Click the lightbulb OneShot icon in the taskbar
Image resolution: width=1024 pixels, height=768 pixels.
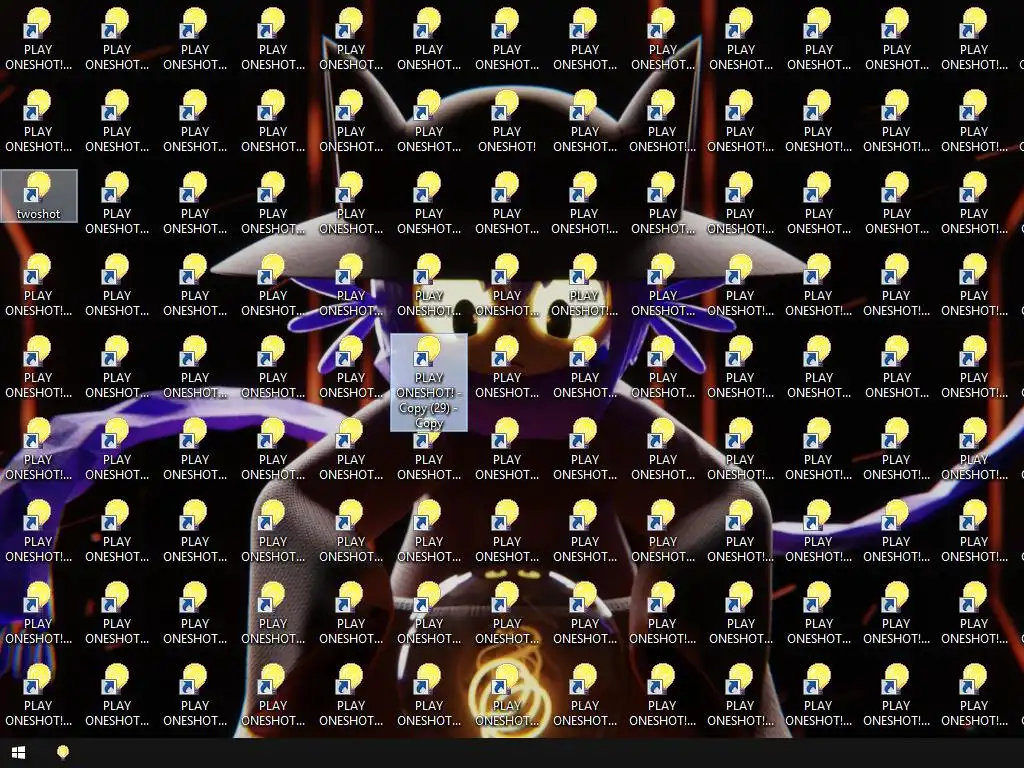click(x=63, y=753)
